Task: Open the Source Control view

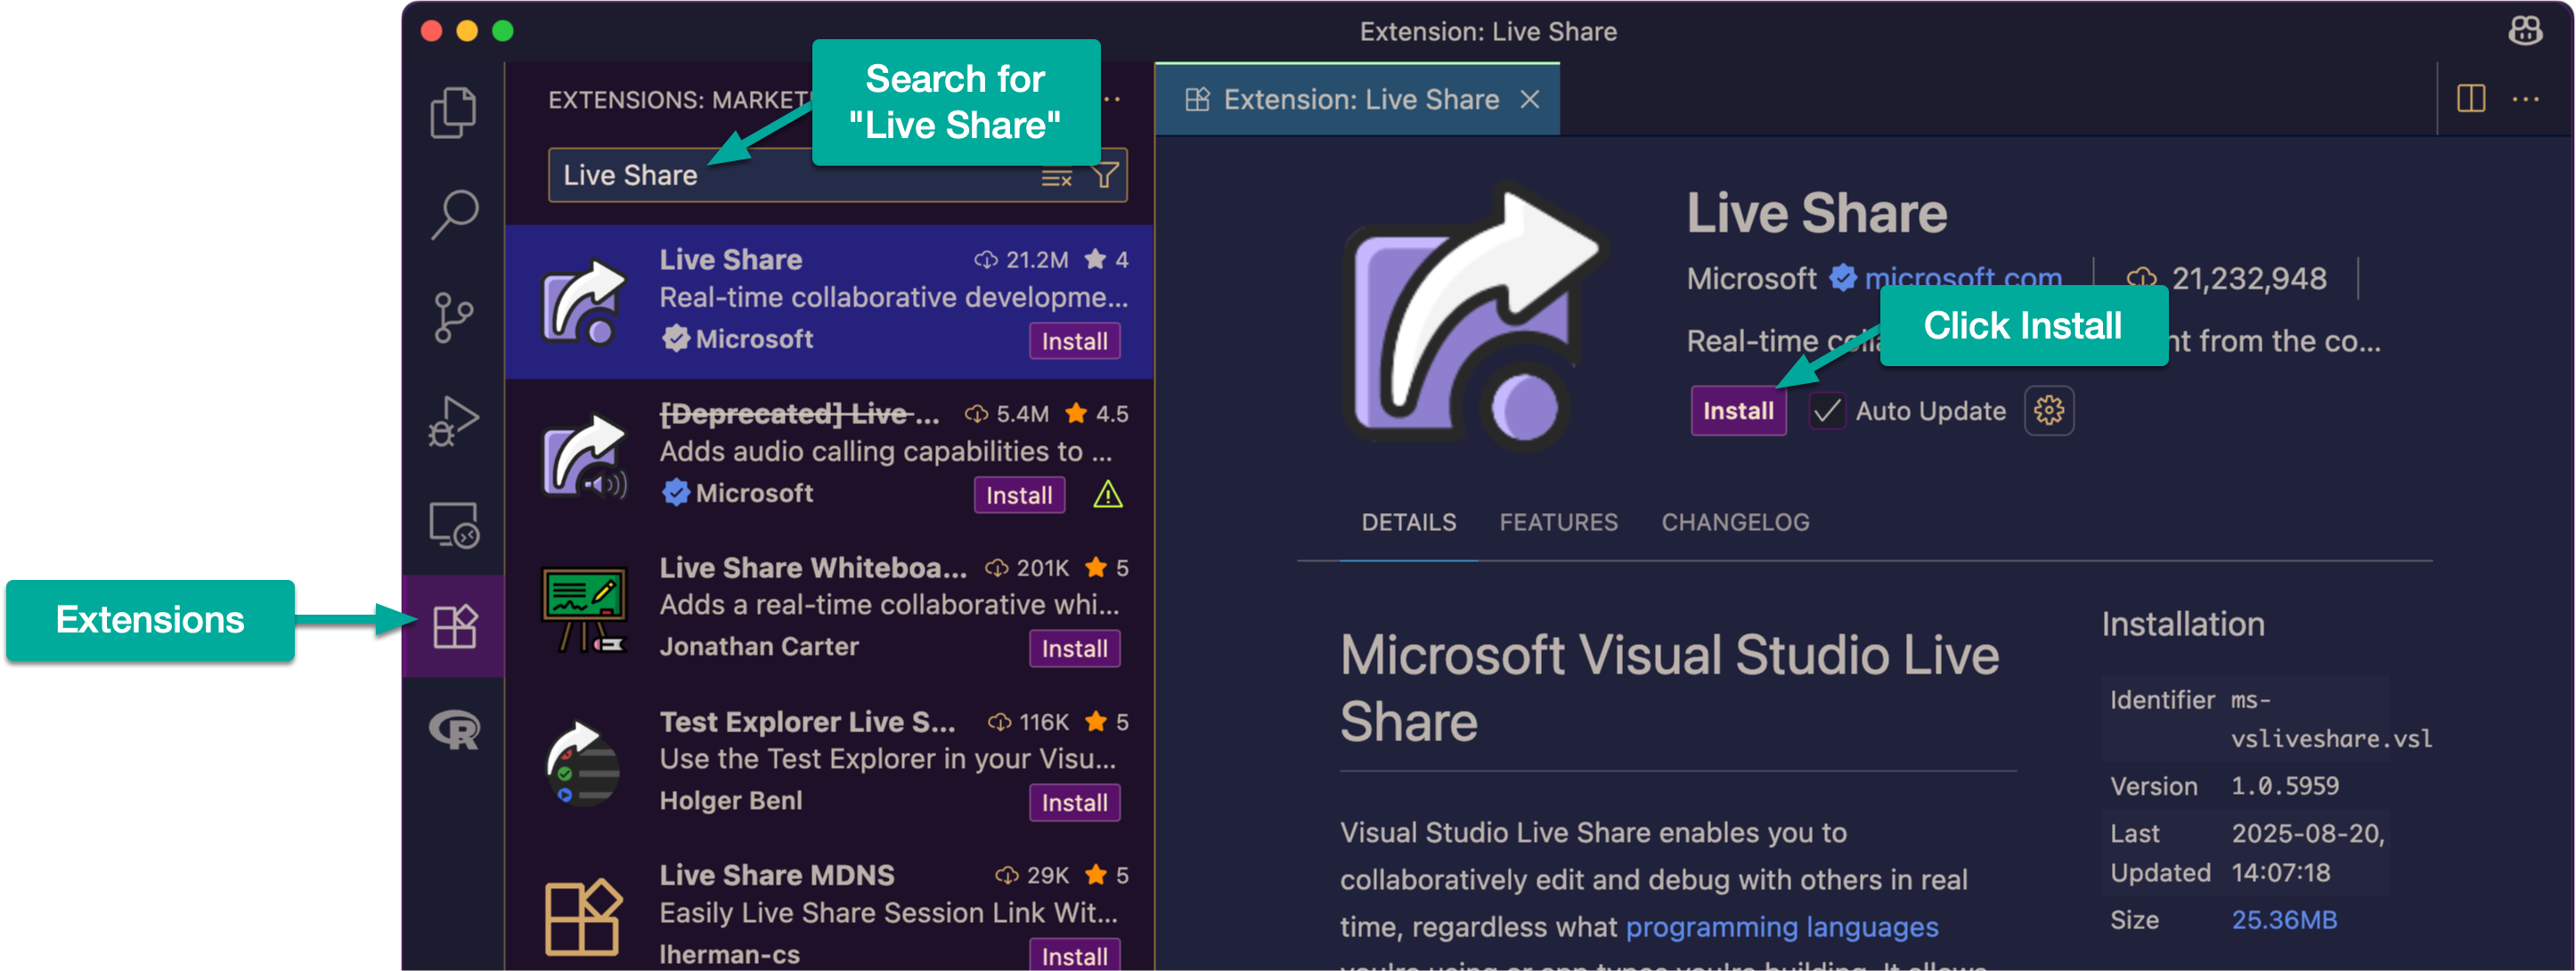Action: (x=453, y=318)
